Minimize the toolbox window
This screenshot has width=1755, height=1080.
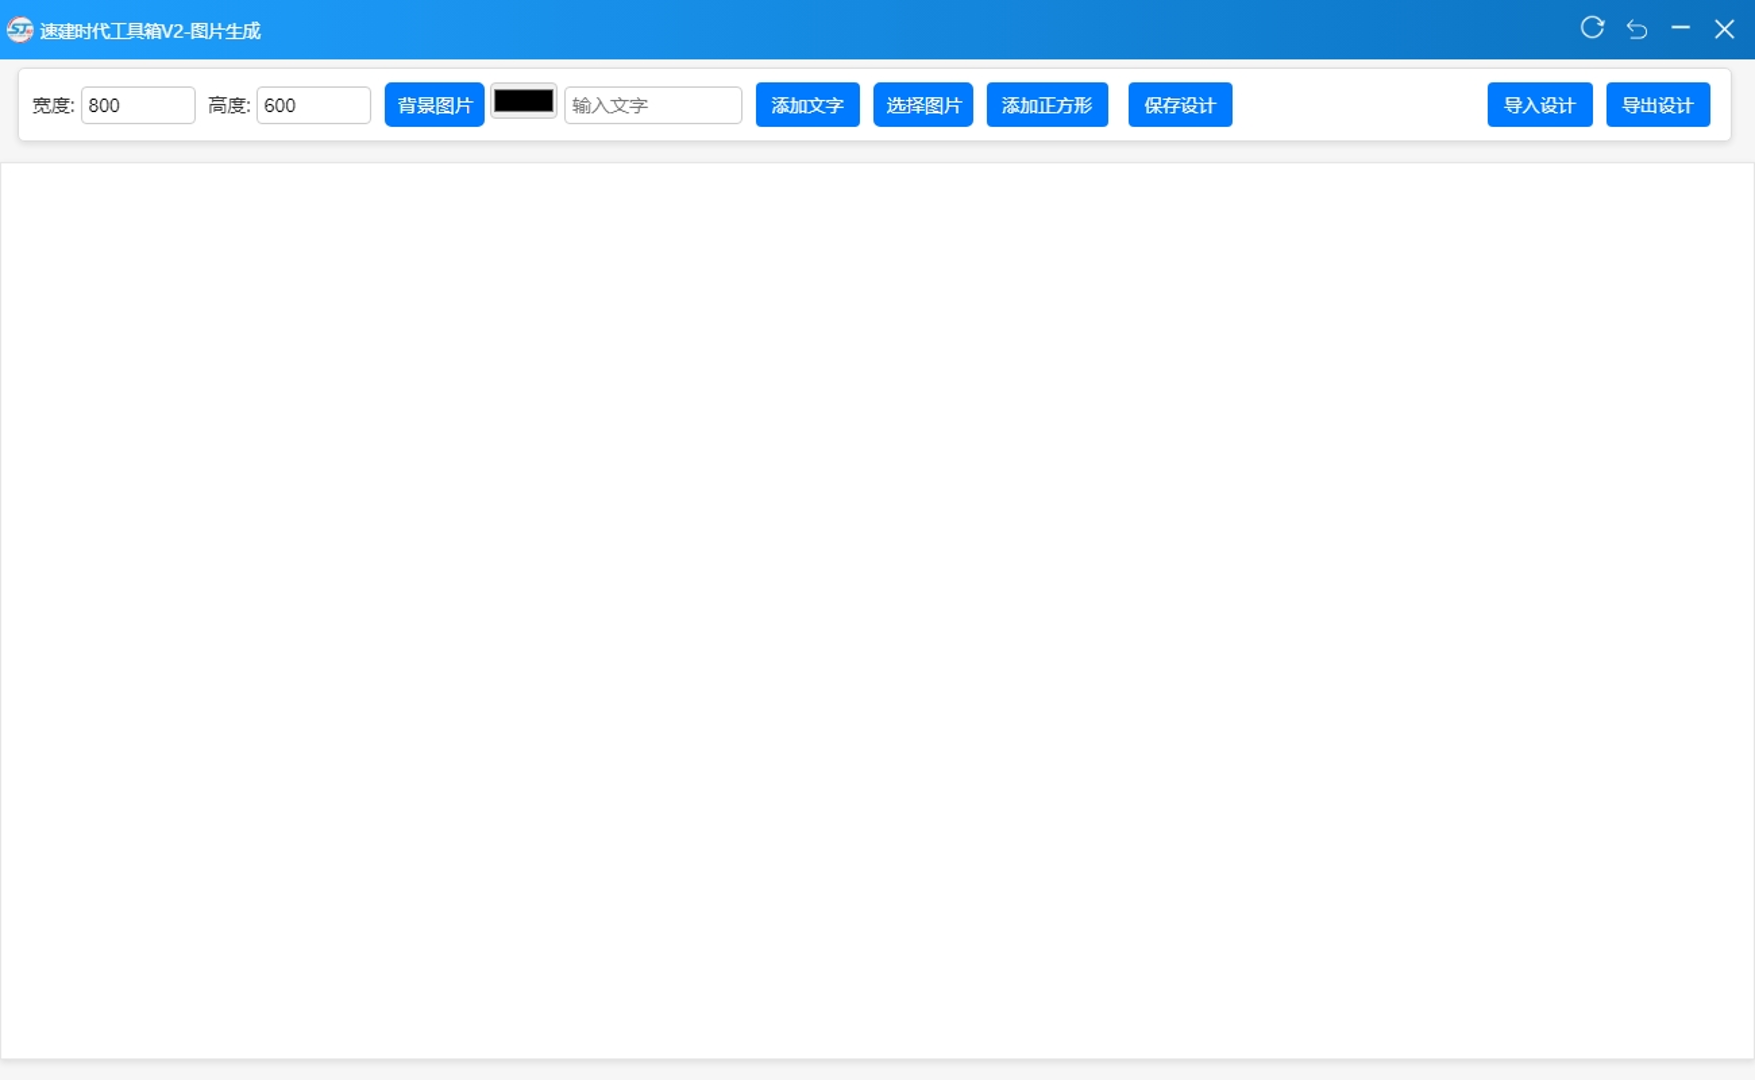(1680, 28)
